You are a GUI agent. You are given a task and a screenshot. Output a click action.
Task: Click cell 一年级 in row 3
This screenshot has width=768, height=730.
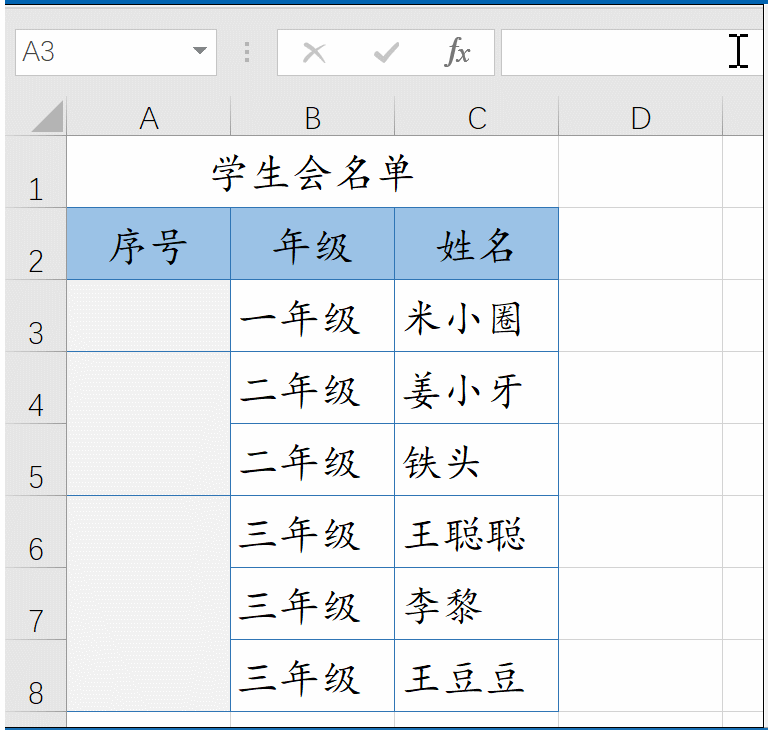click(312, 316)
